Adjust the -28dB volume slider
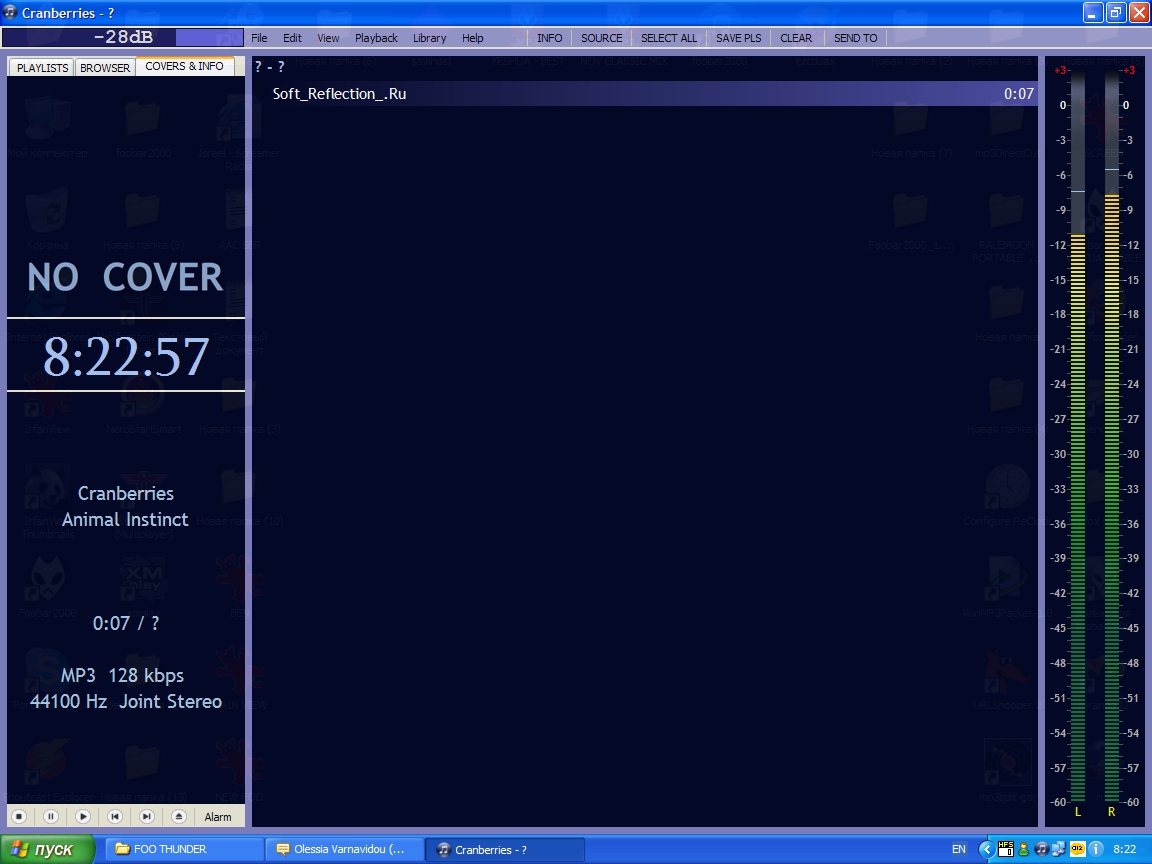 [123, 37]
